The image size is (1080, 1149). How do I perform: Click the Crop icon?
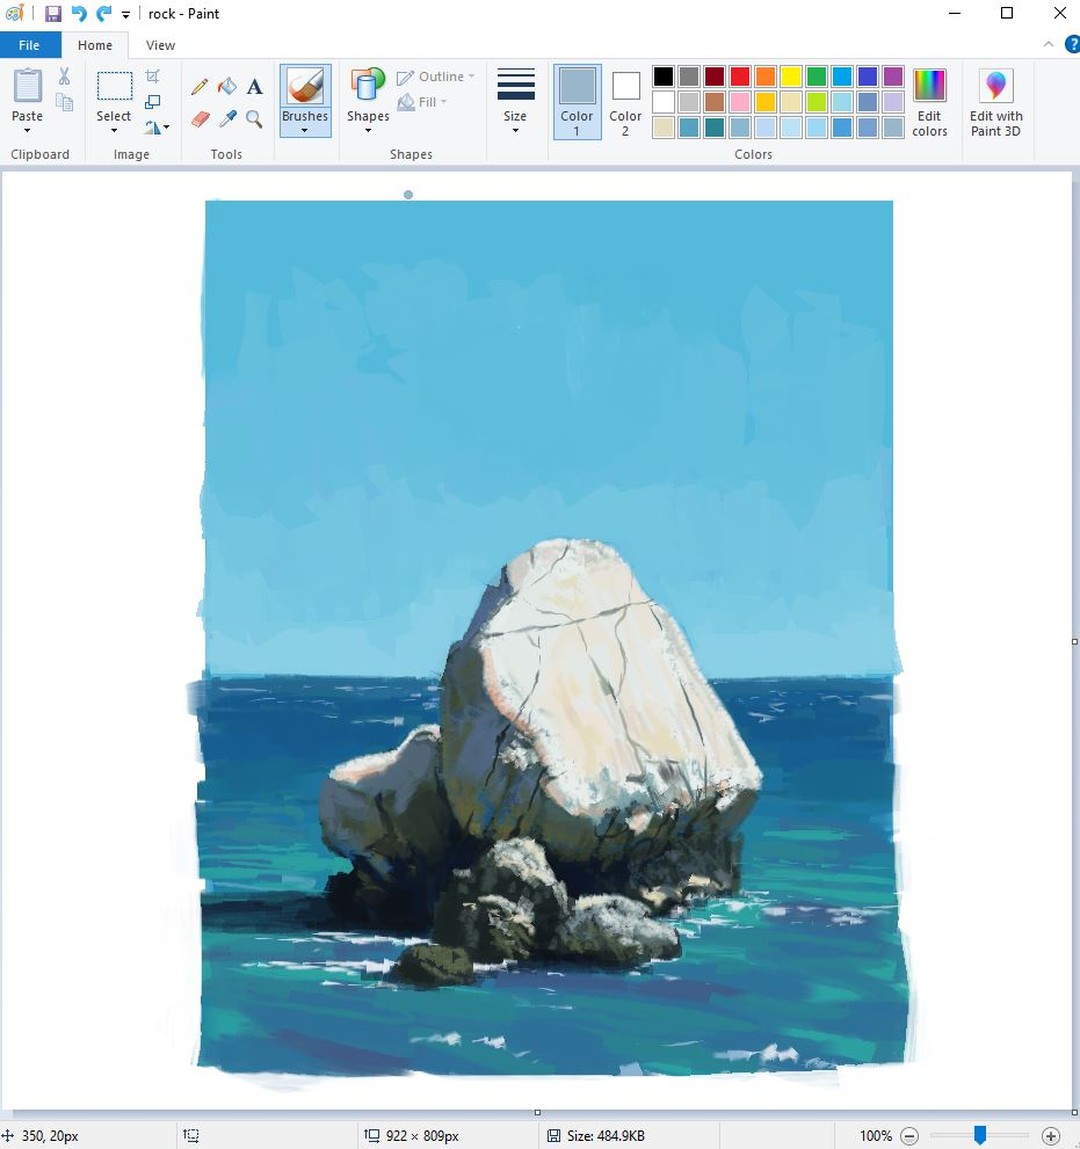coord(152,76)
